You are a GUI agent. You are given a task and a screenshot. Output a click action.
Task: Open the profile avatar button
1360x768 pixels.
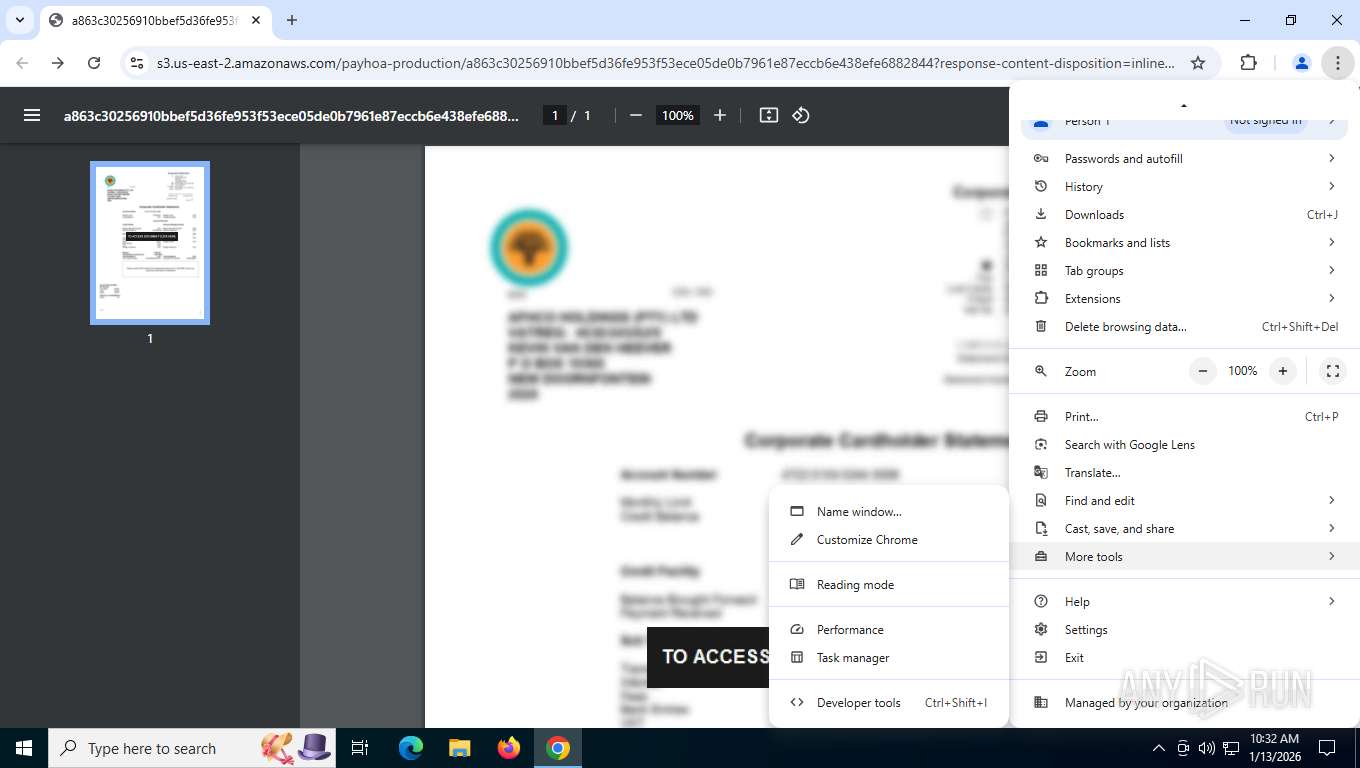1301,63
